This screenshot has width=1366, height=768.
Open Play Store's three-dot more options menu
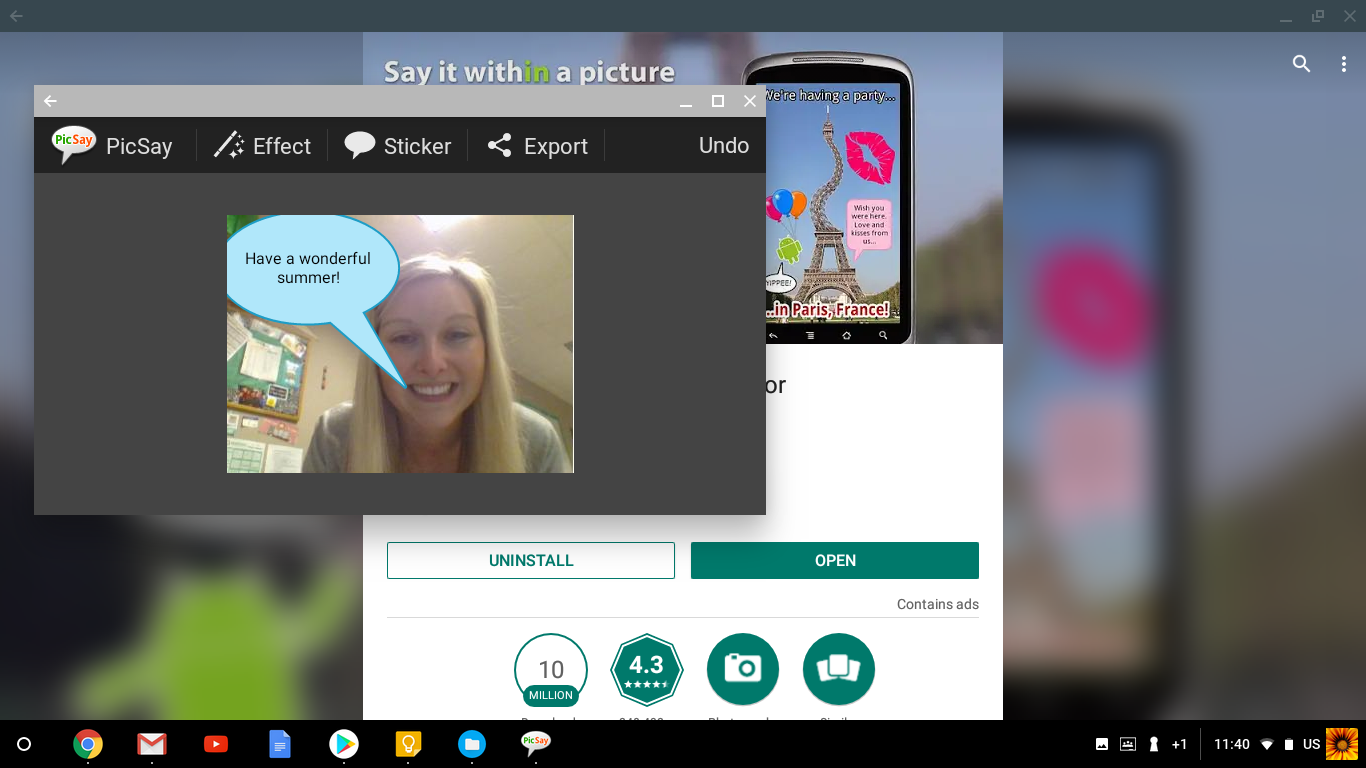(1343, 64)
